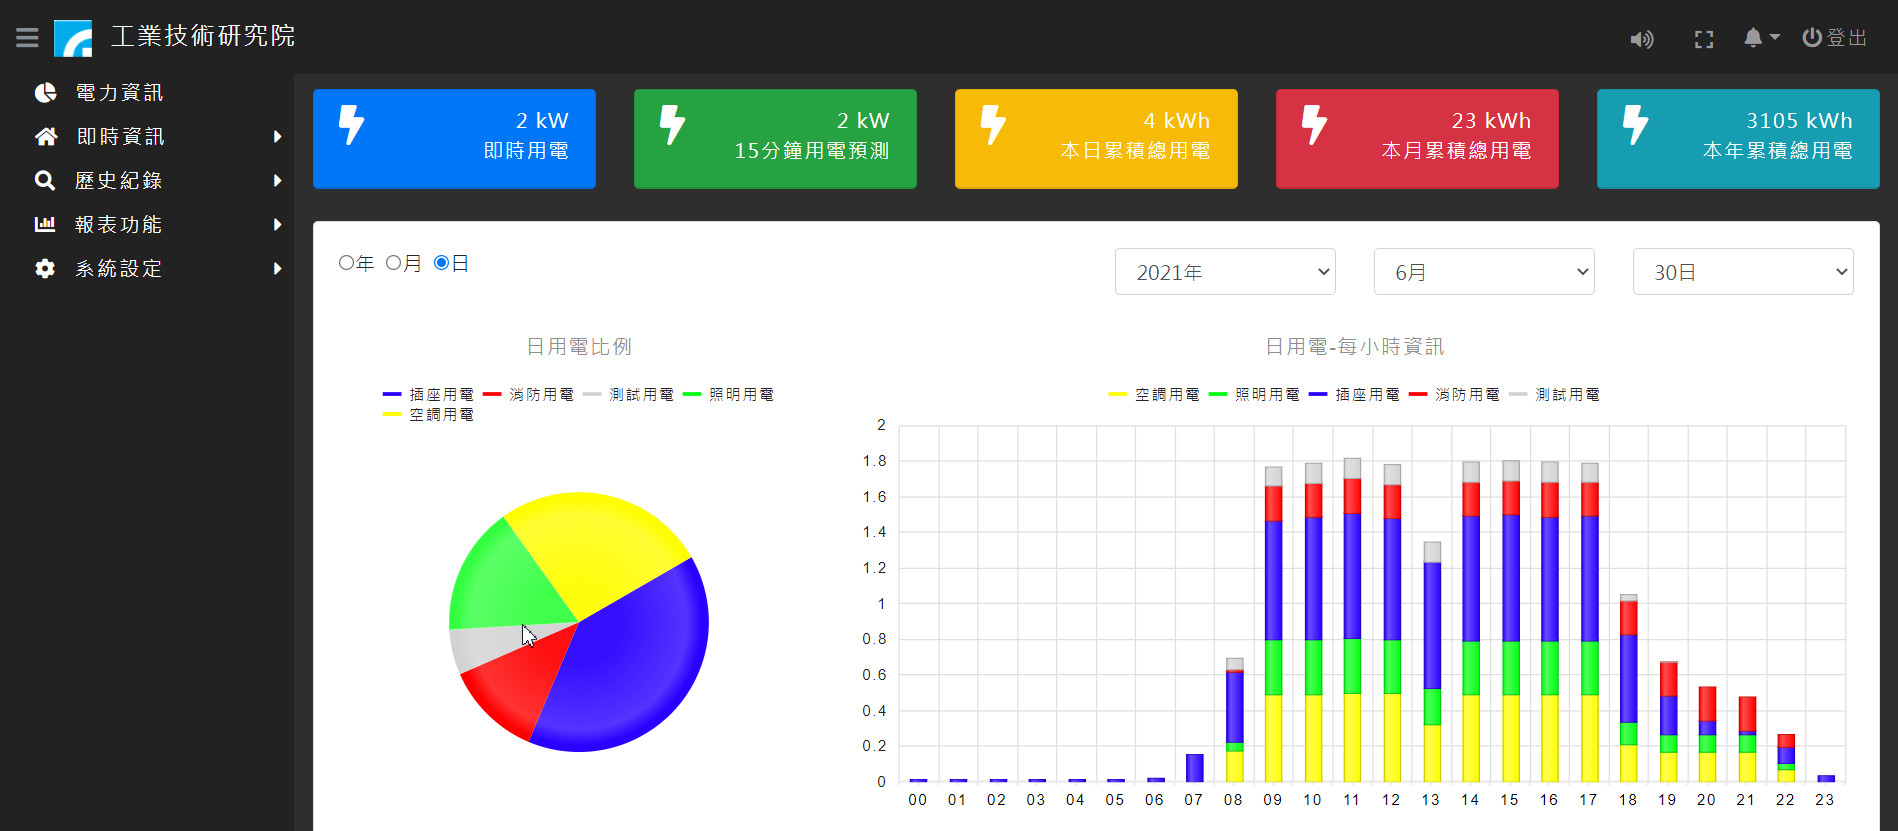Click the magnifier icon beside 歷史紀錄
This screenshot has width=1898, height=831.
click(45, 181)
